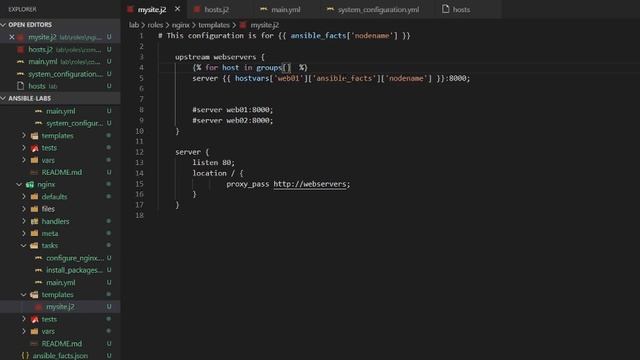Open hosts lab file in Open Editors

[x=60, y=86]
